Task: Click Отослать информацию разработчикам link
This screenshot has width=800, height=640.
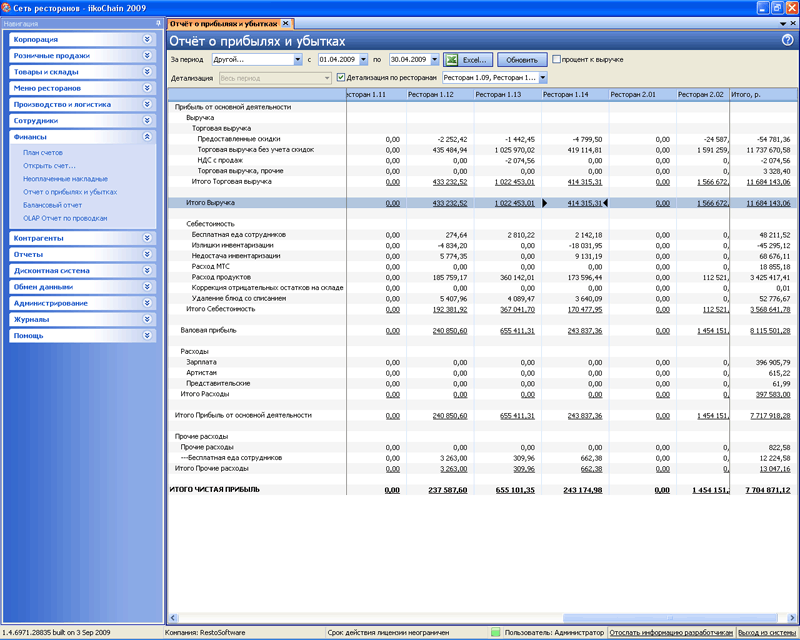Action: click(671, 632)
